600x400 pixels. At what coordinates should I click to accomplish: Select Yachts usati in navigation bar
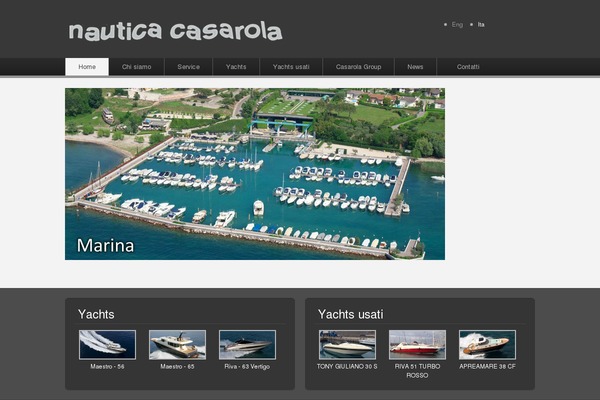point(291,67)
